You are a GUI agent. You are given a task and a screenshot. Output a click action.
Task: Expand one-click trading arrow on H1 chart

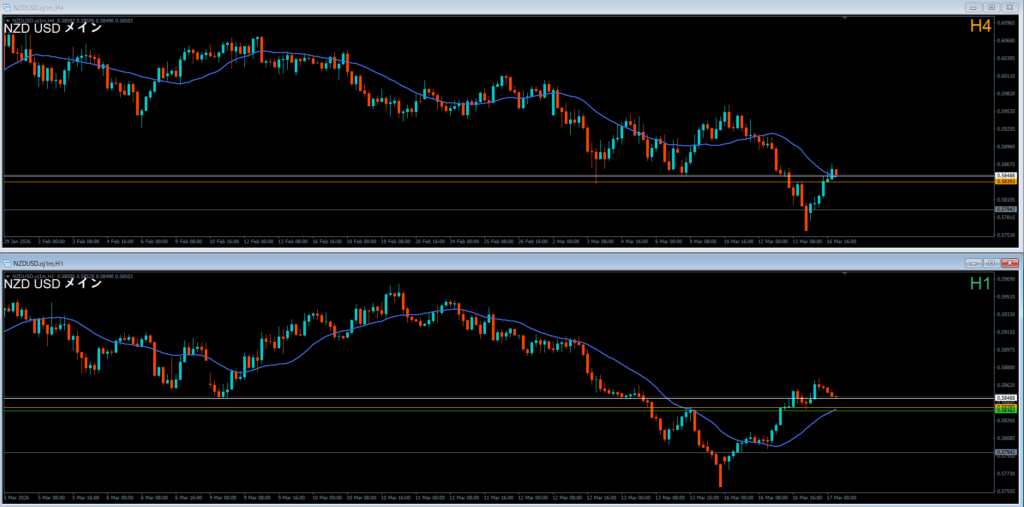pos(8,274)
